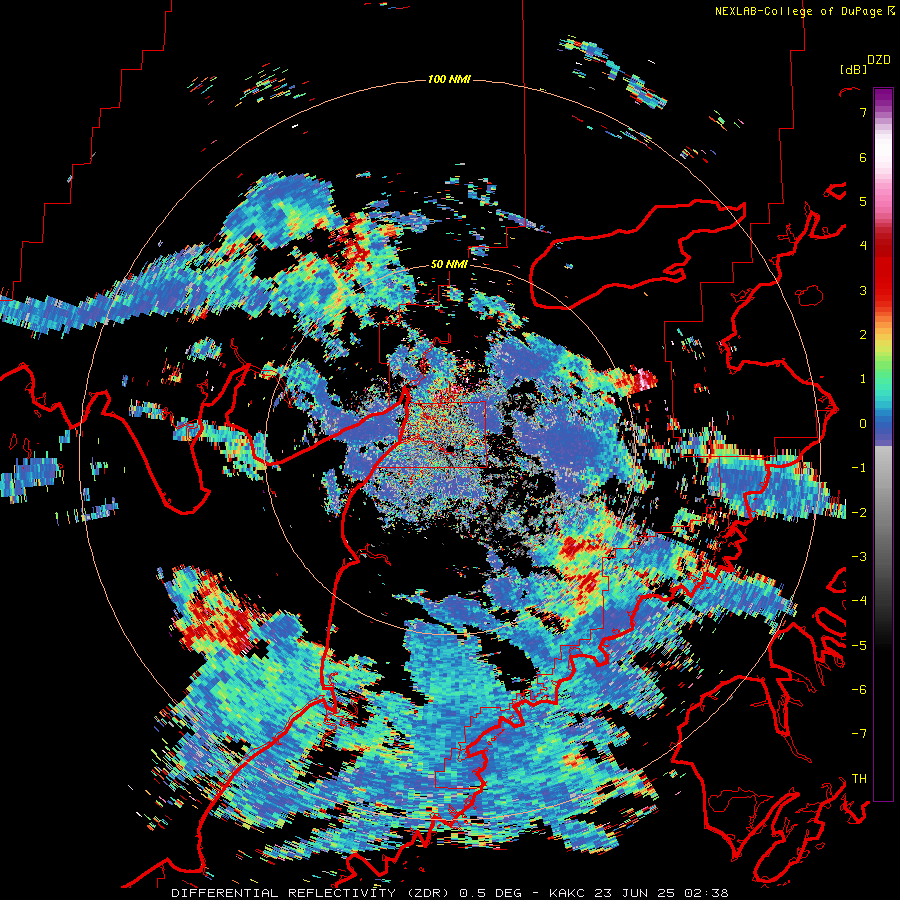Screen dimensions: 900x900
Task: Click the 4 value on the scale
Action: click(x=863, y=246)
